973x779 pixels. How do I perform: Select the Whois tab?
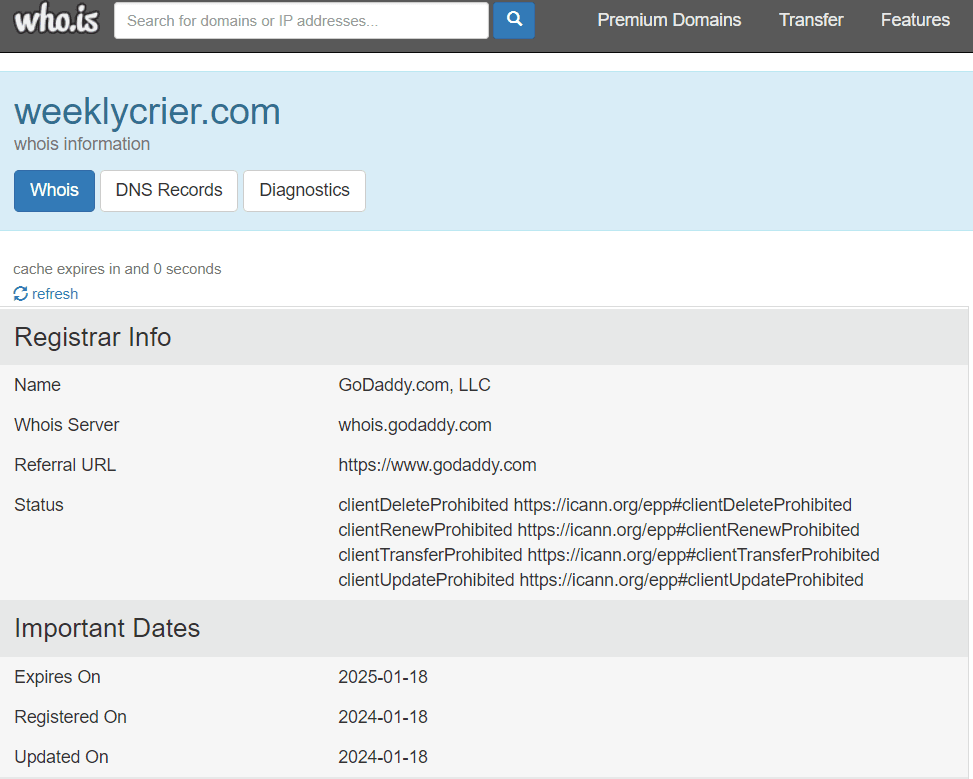[x=55, y=191]
